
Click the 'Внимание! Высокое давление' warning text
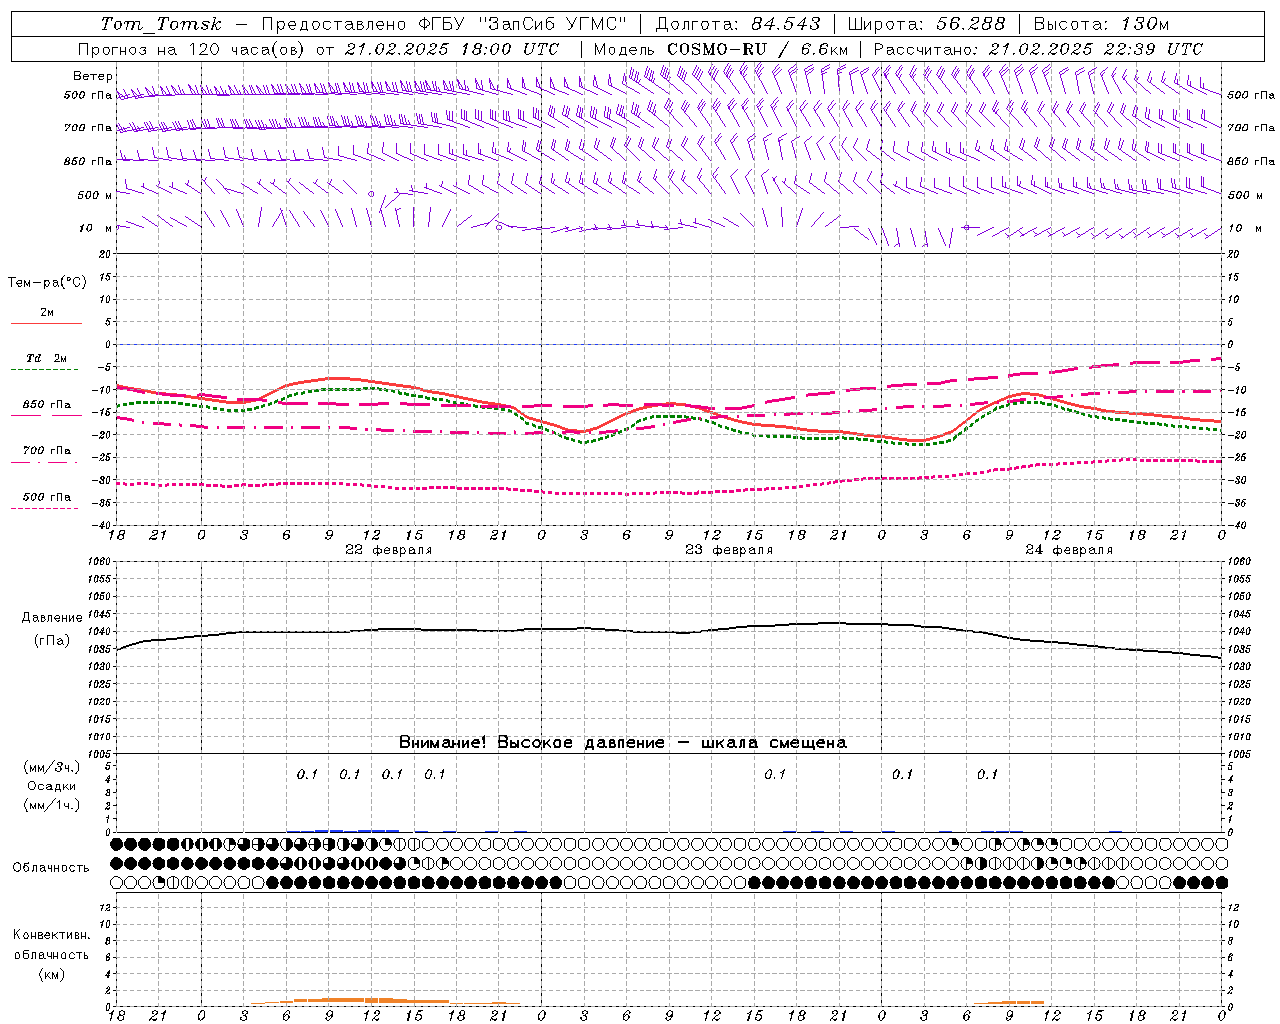[x=532, y=743]
